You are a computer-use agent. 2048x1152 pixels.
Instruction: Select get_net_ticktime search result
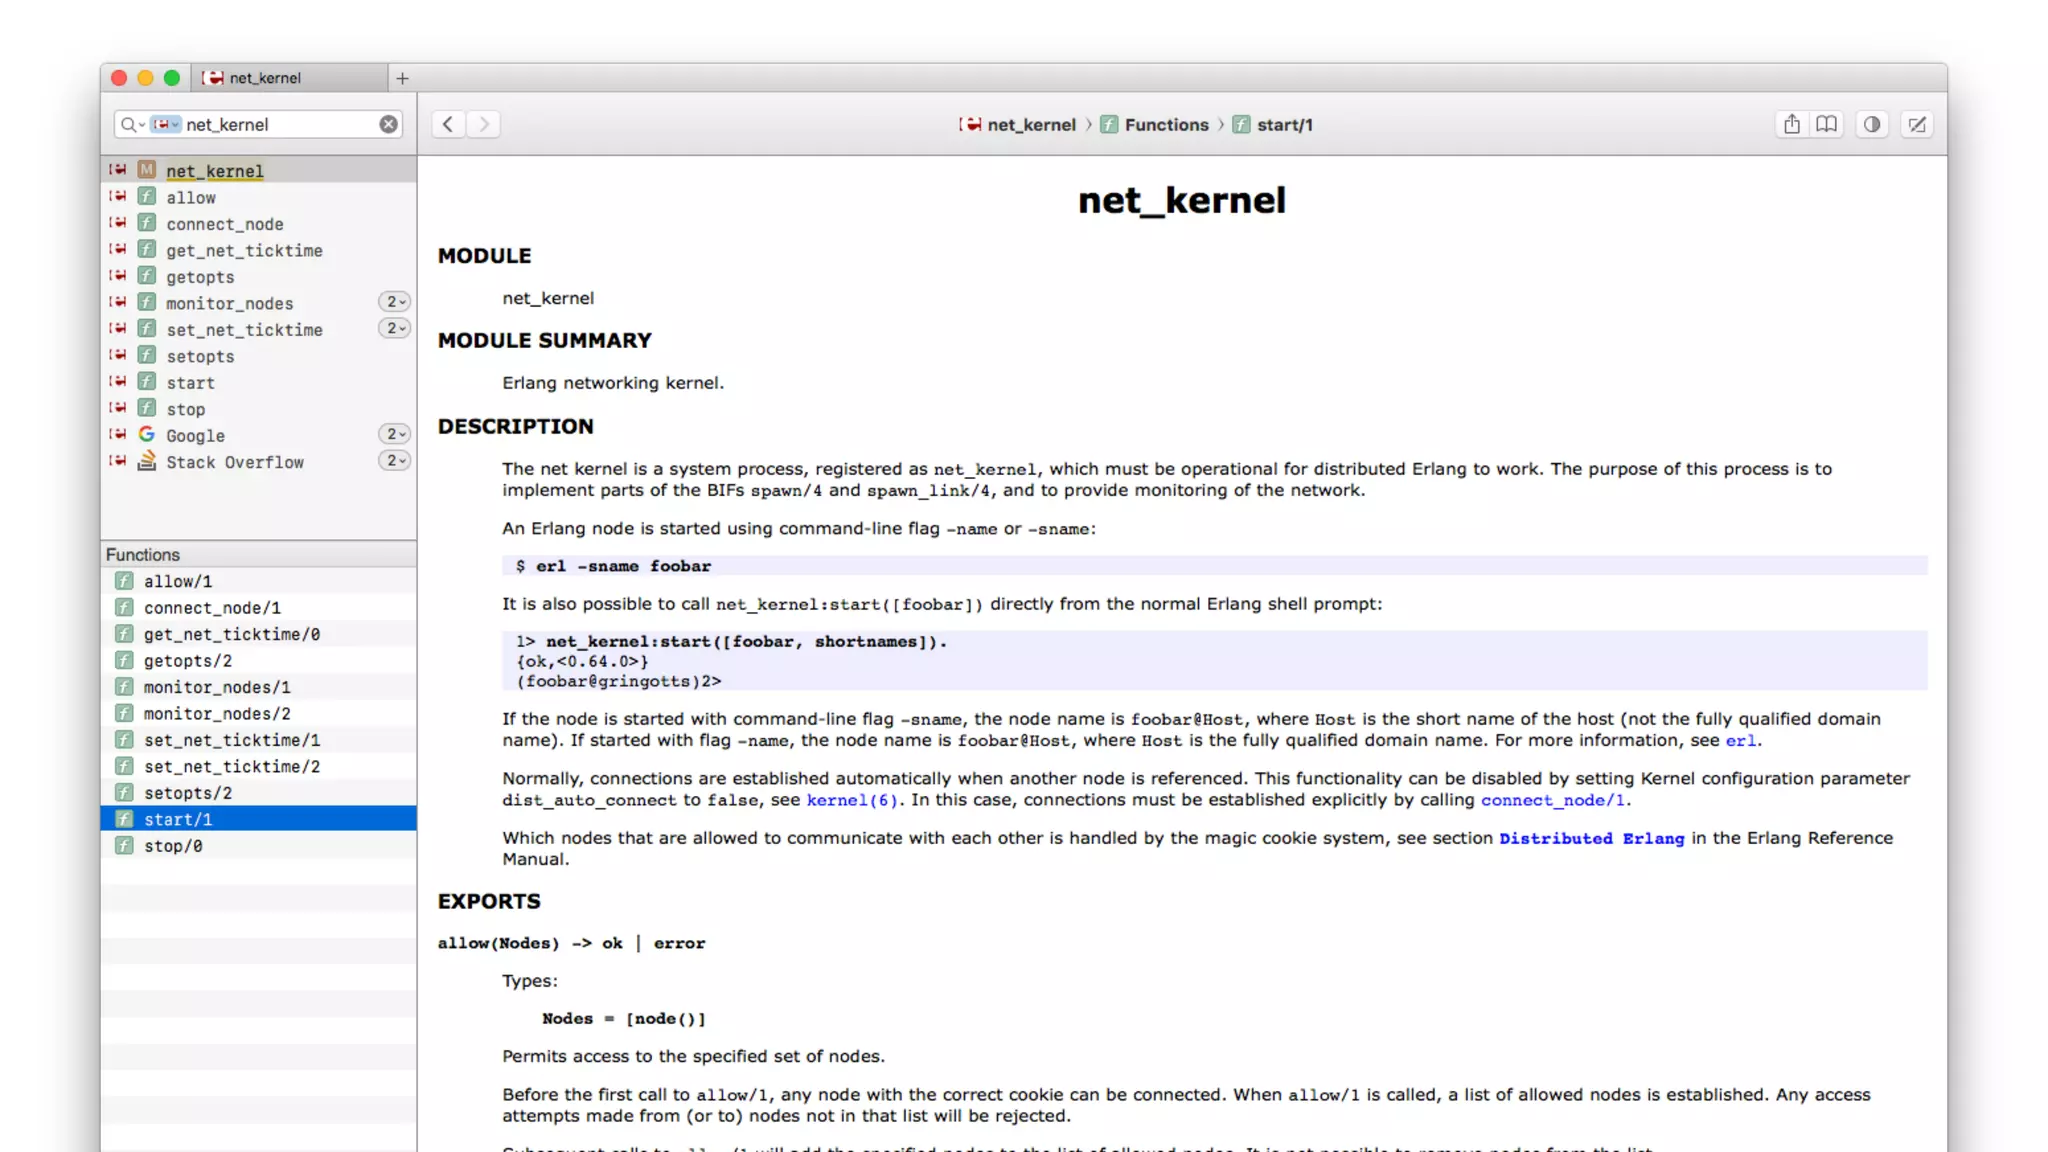click(244, 251)
